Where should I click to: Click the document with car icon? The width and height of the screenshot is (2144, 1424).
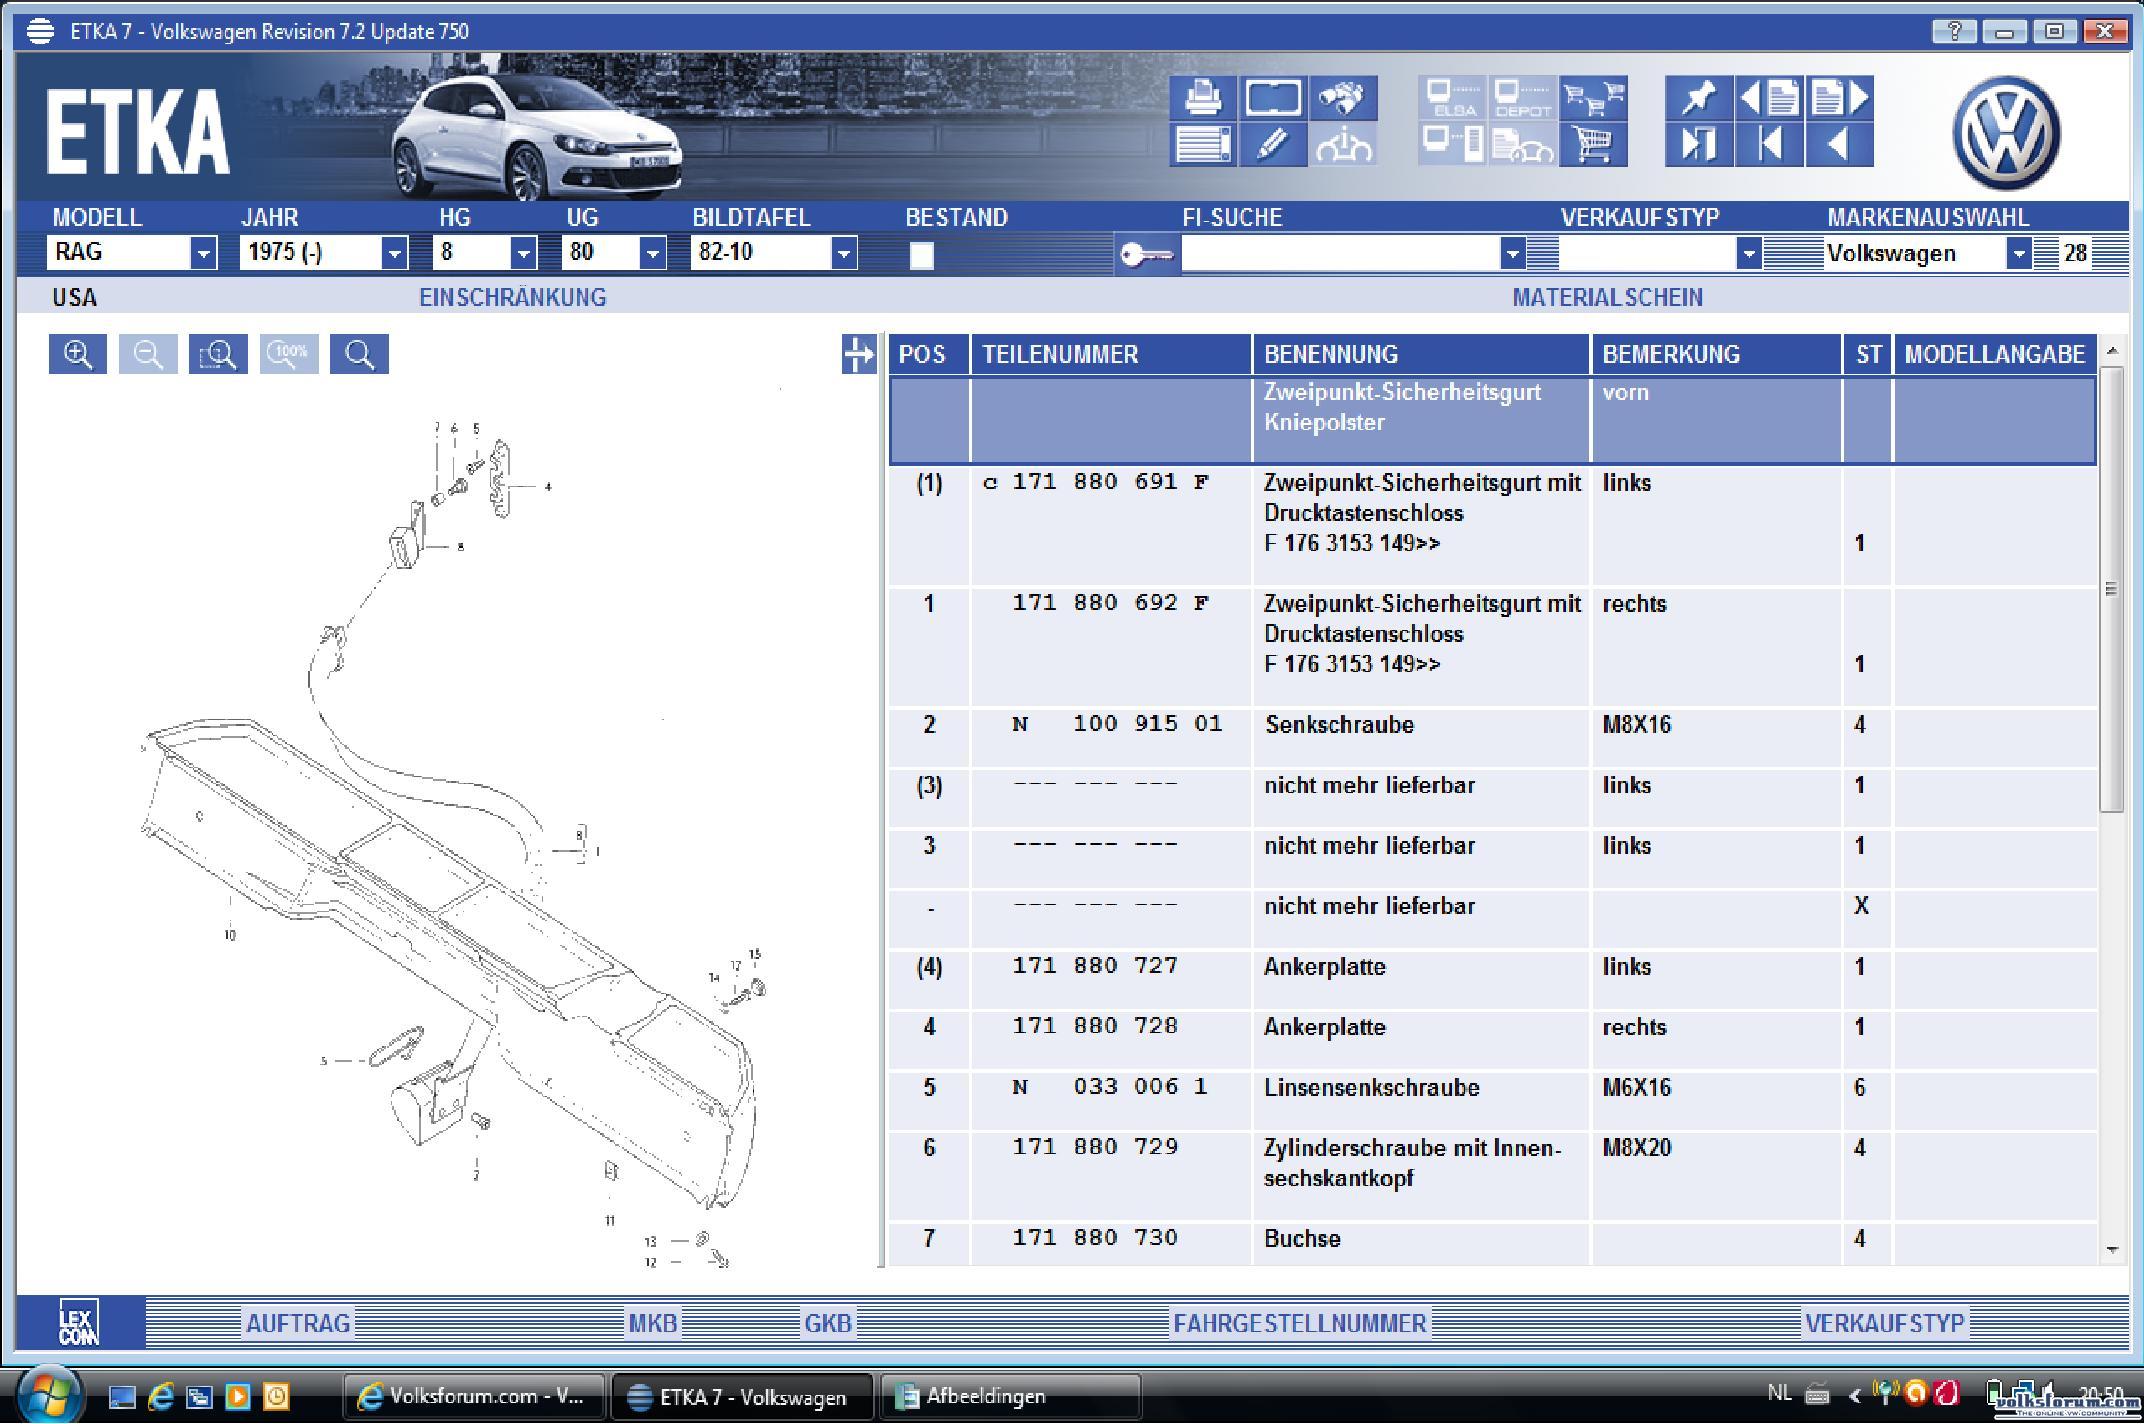pyautogui.click(x=1522, y=144)
